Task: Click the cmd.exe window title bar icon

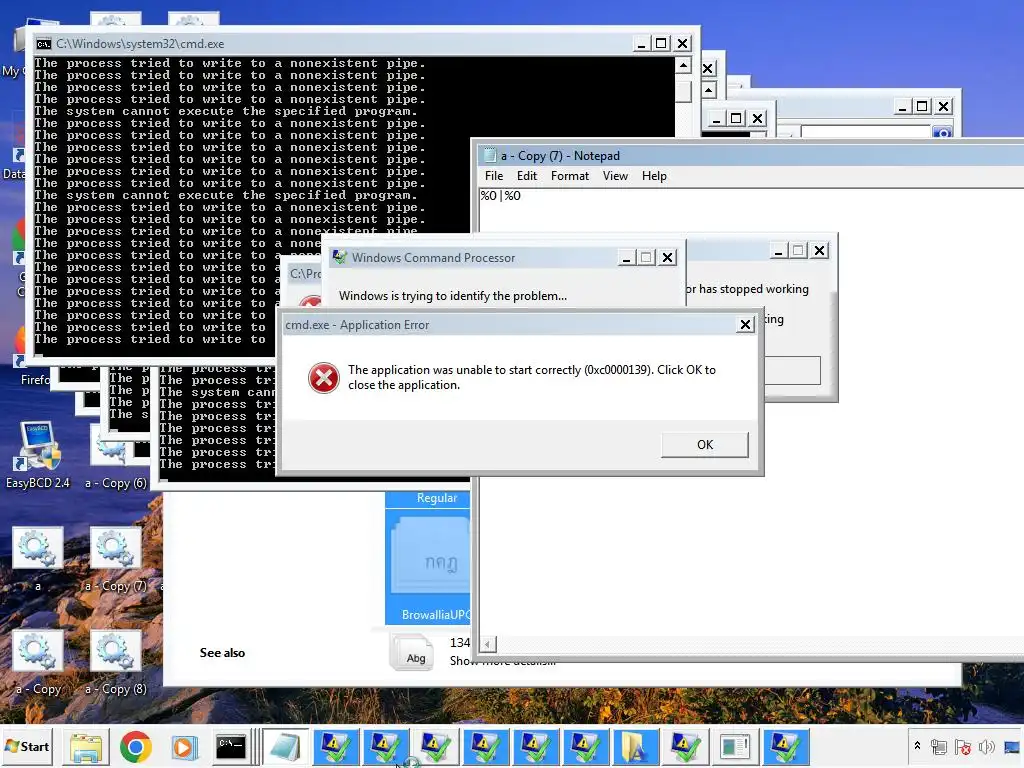Action: click(x=44, y=44)
